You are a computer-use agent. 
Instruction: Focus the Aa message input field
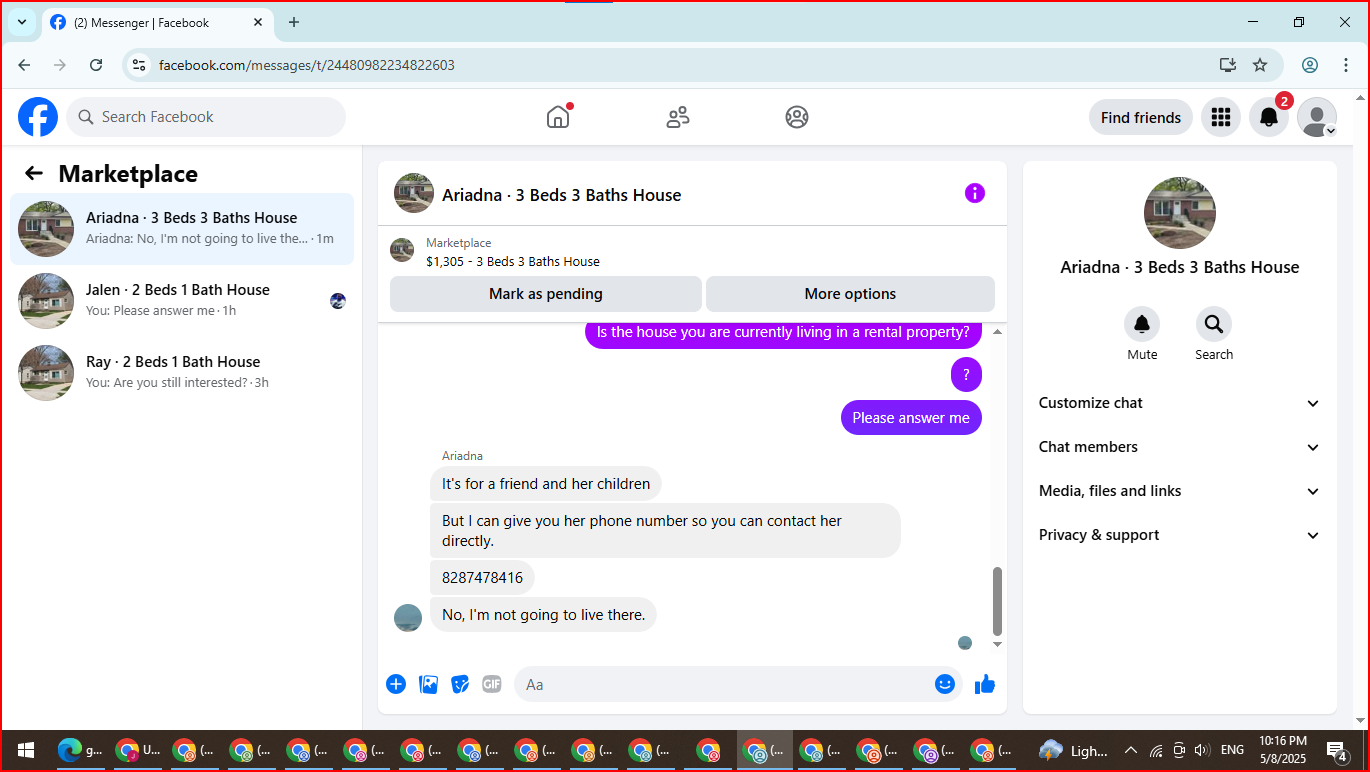(738, 684)
